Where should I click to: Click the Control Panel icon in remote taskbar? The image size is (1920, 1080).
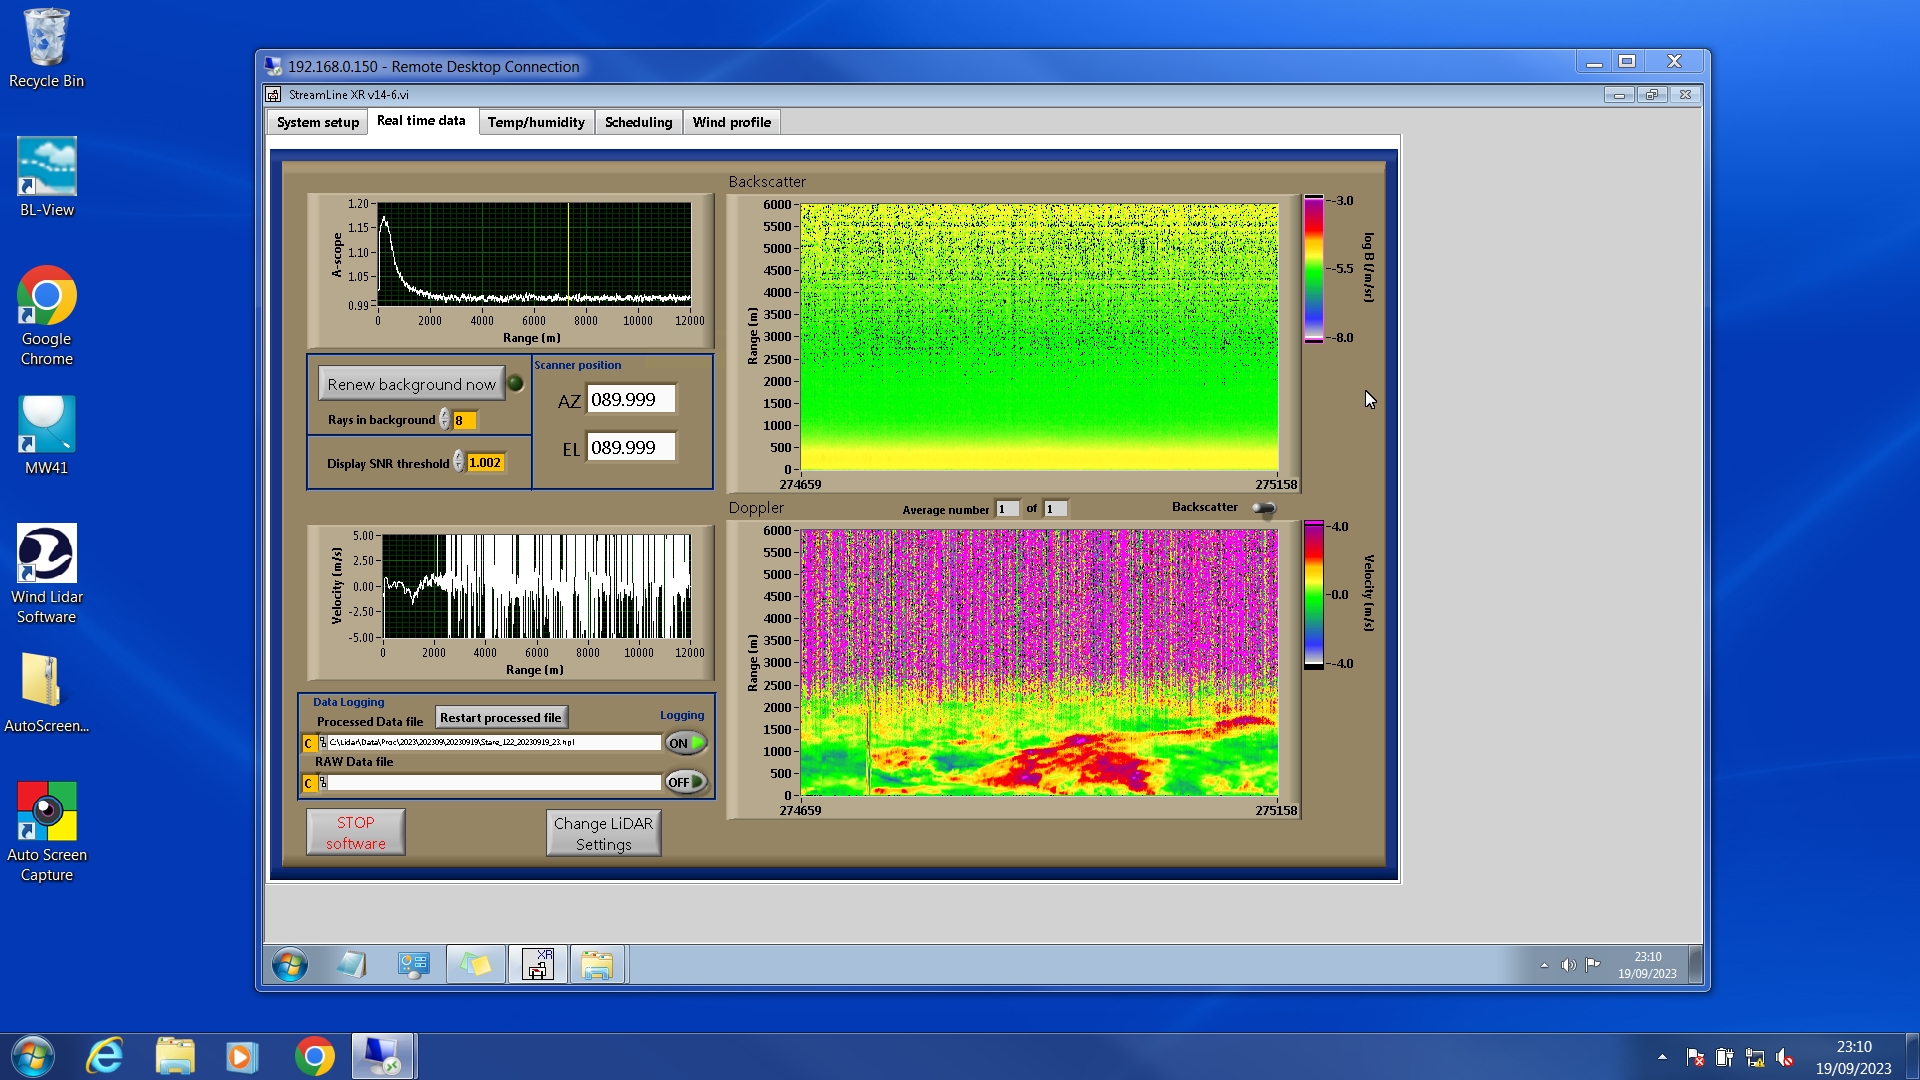coord(413,965)
